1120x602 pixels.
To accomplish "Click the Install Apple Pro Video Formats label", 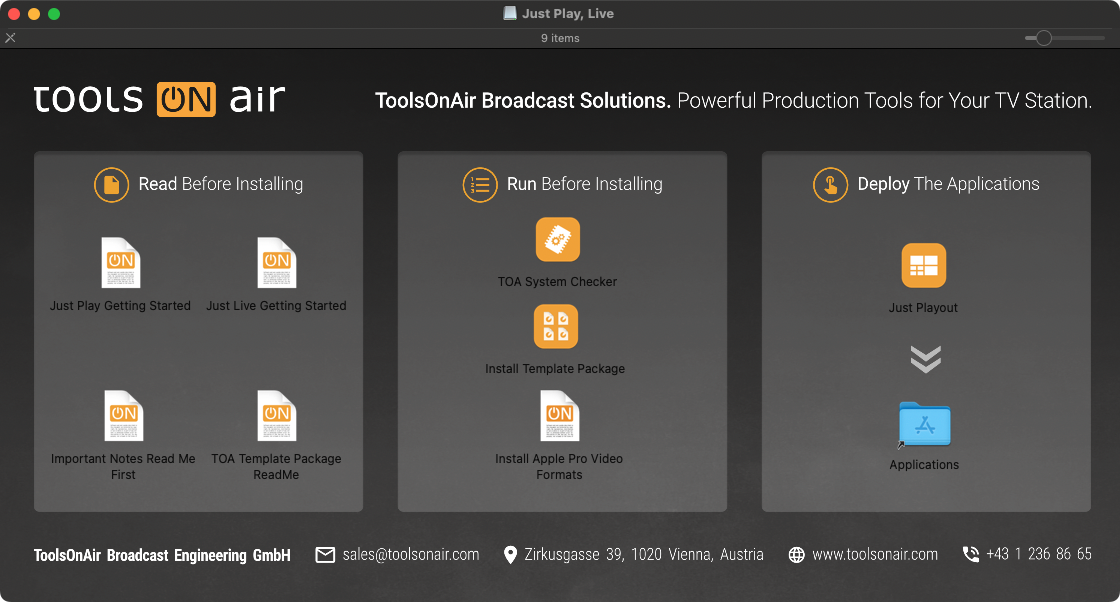I will [x=559, y=466].
